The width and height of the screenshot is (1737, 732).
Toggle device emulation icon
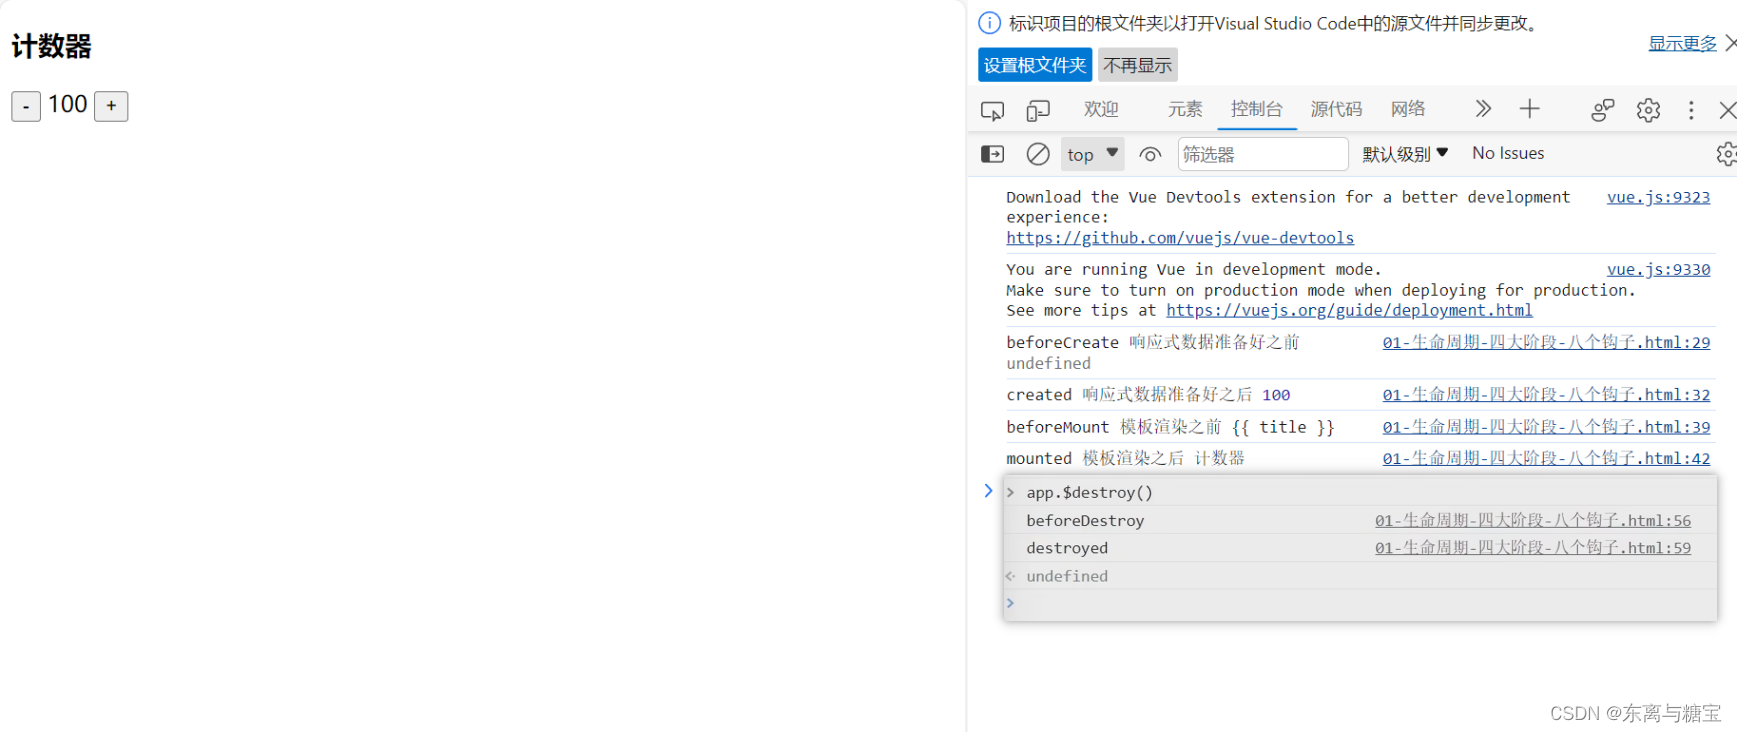click(x=1038, y=110)
